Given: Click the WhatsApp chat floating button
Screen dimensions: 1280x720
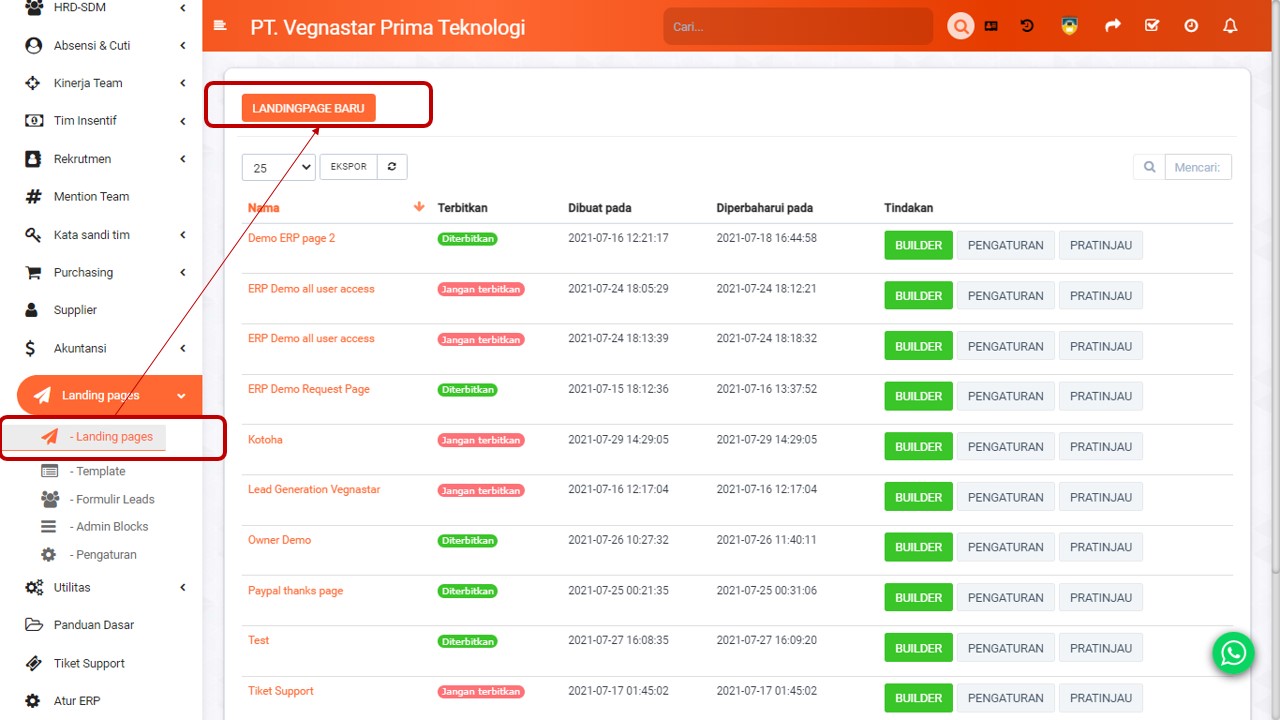Looking at the screenshot, I should coord(1233,653).
